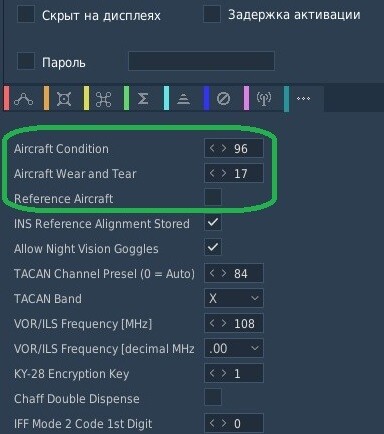Decrease Aircraft Wear and Tear value
Image resolution: width=384 pixels, height=434 pixels.
pyautogui.click(x=212, y=173)
